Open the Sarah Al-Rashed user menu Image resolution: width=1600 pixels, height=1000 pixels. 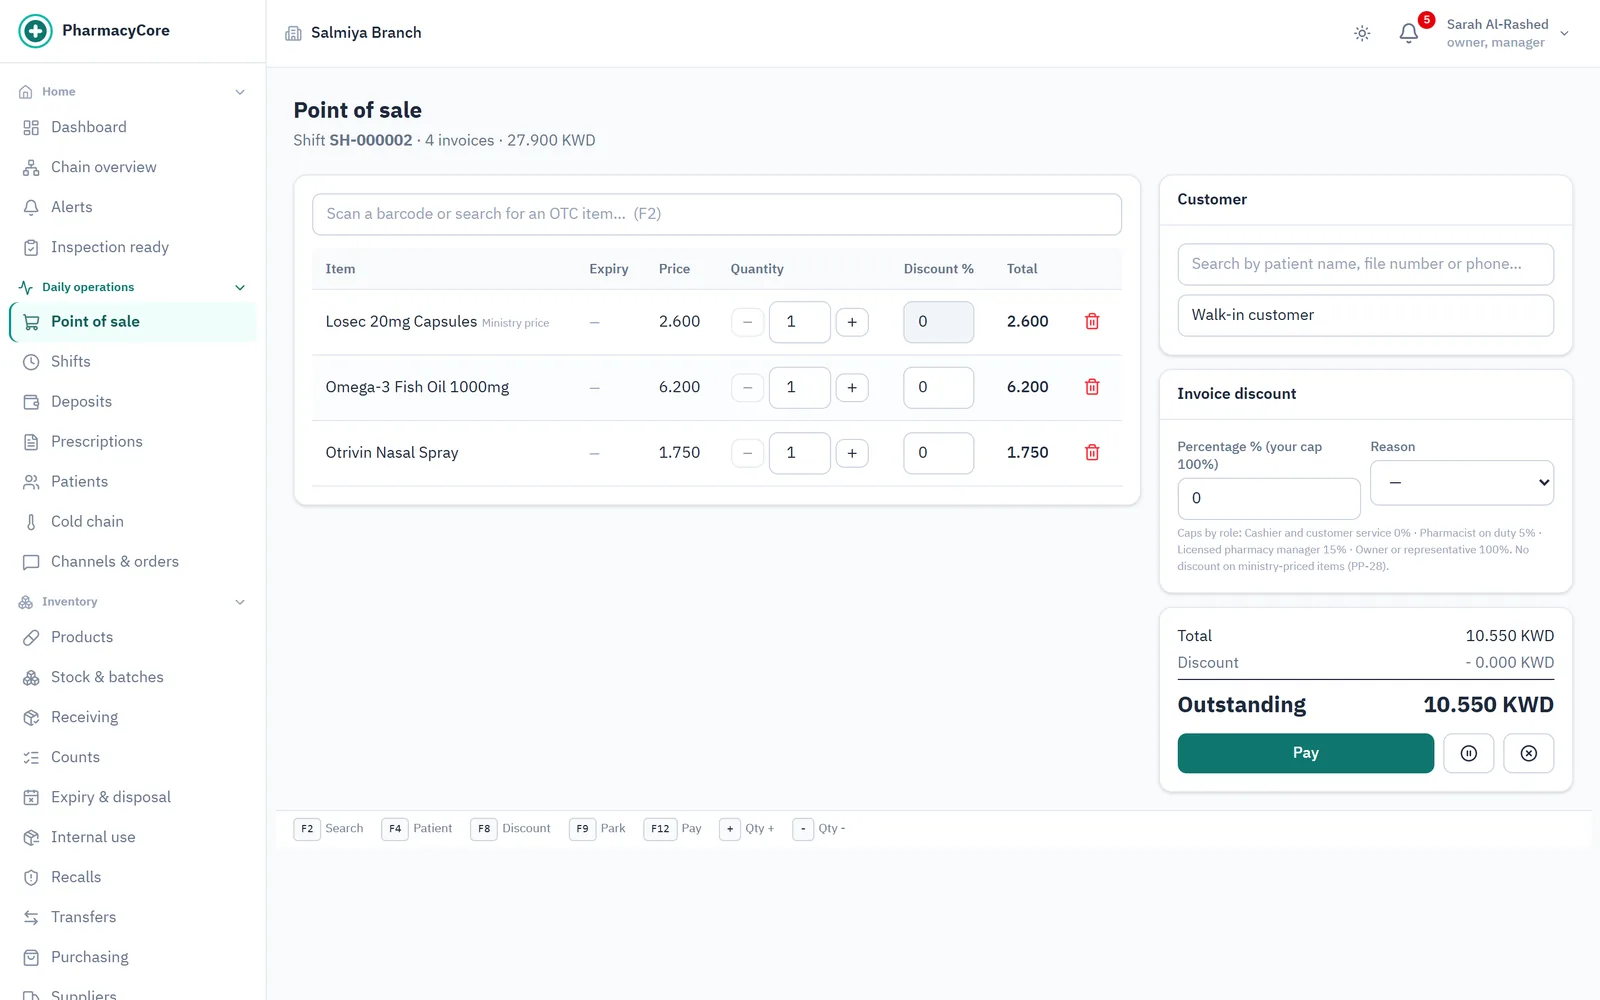[1508, 33]
